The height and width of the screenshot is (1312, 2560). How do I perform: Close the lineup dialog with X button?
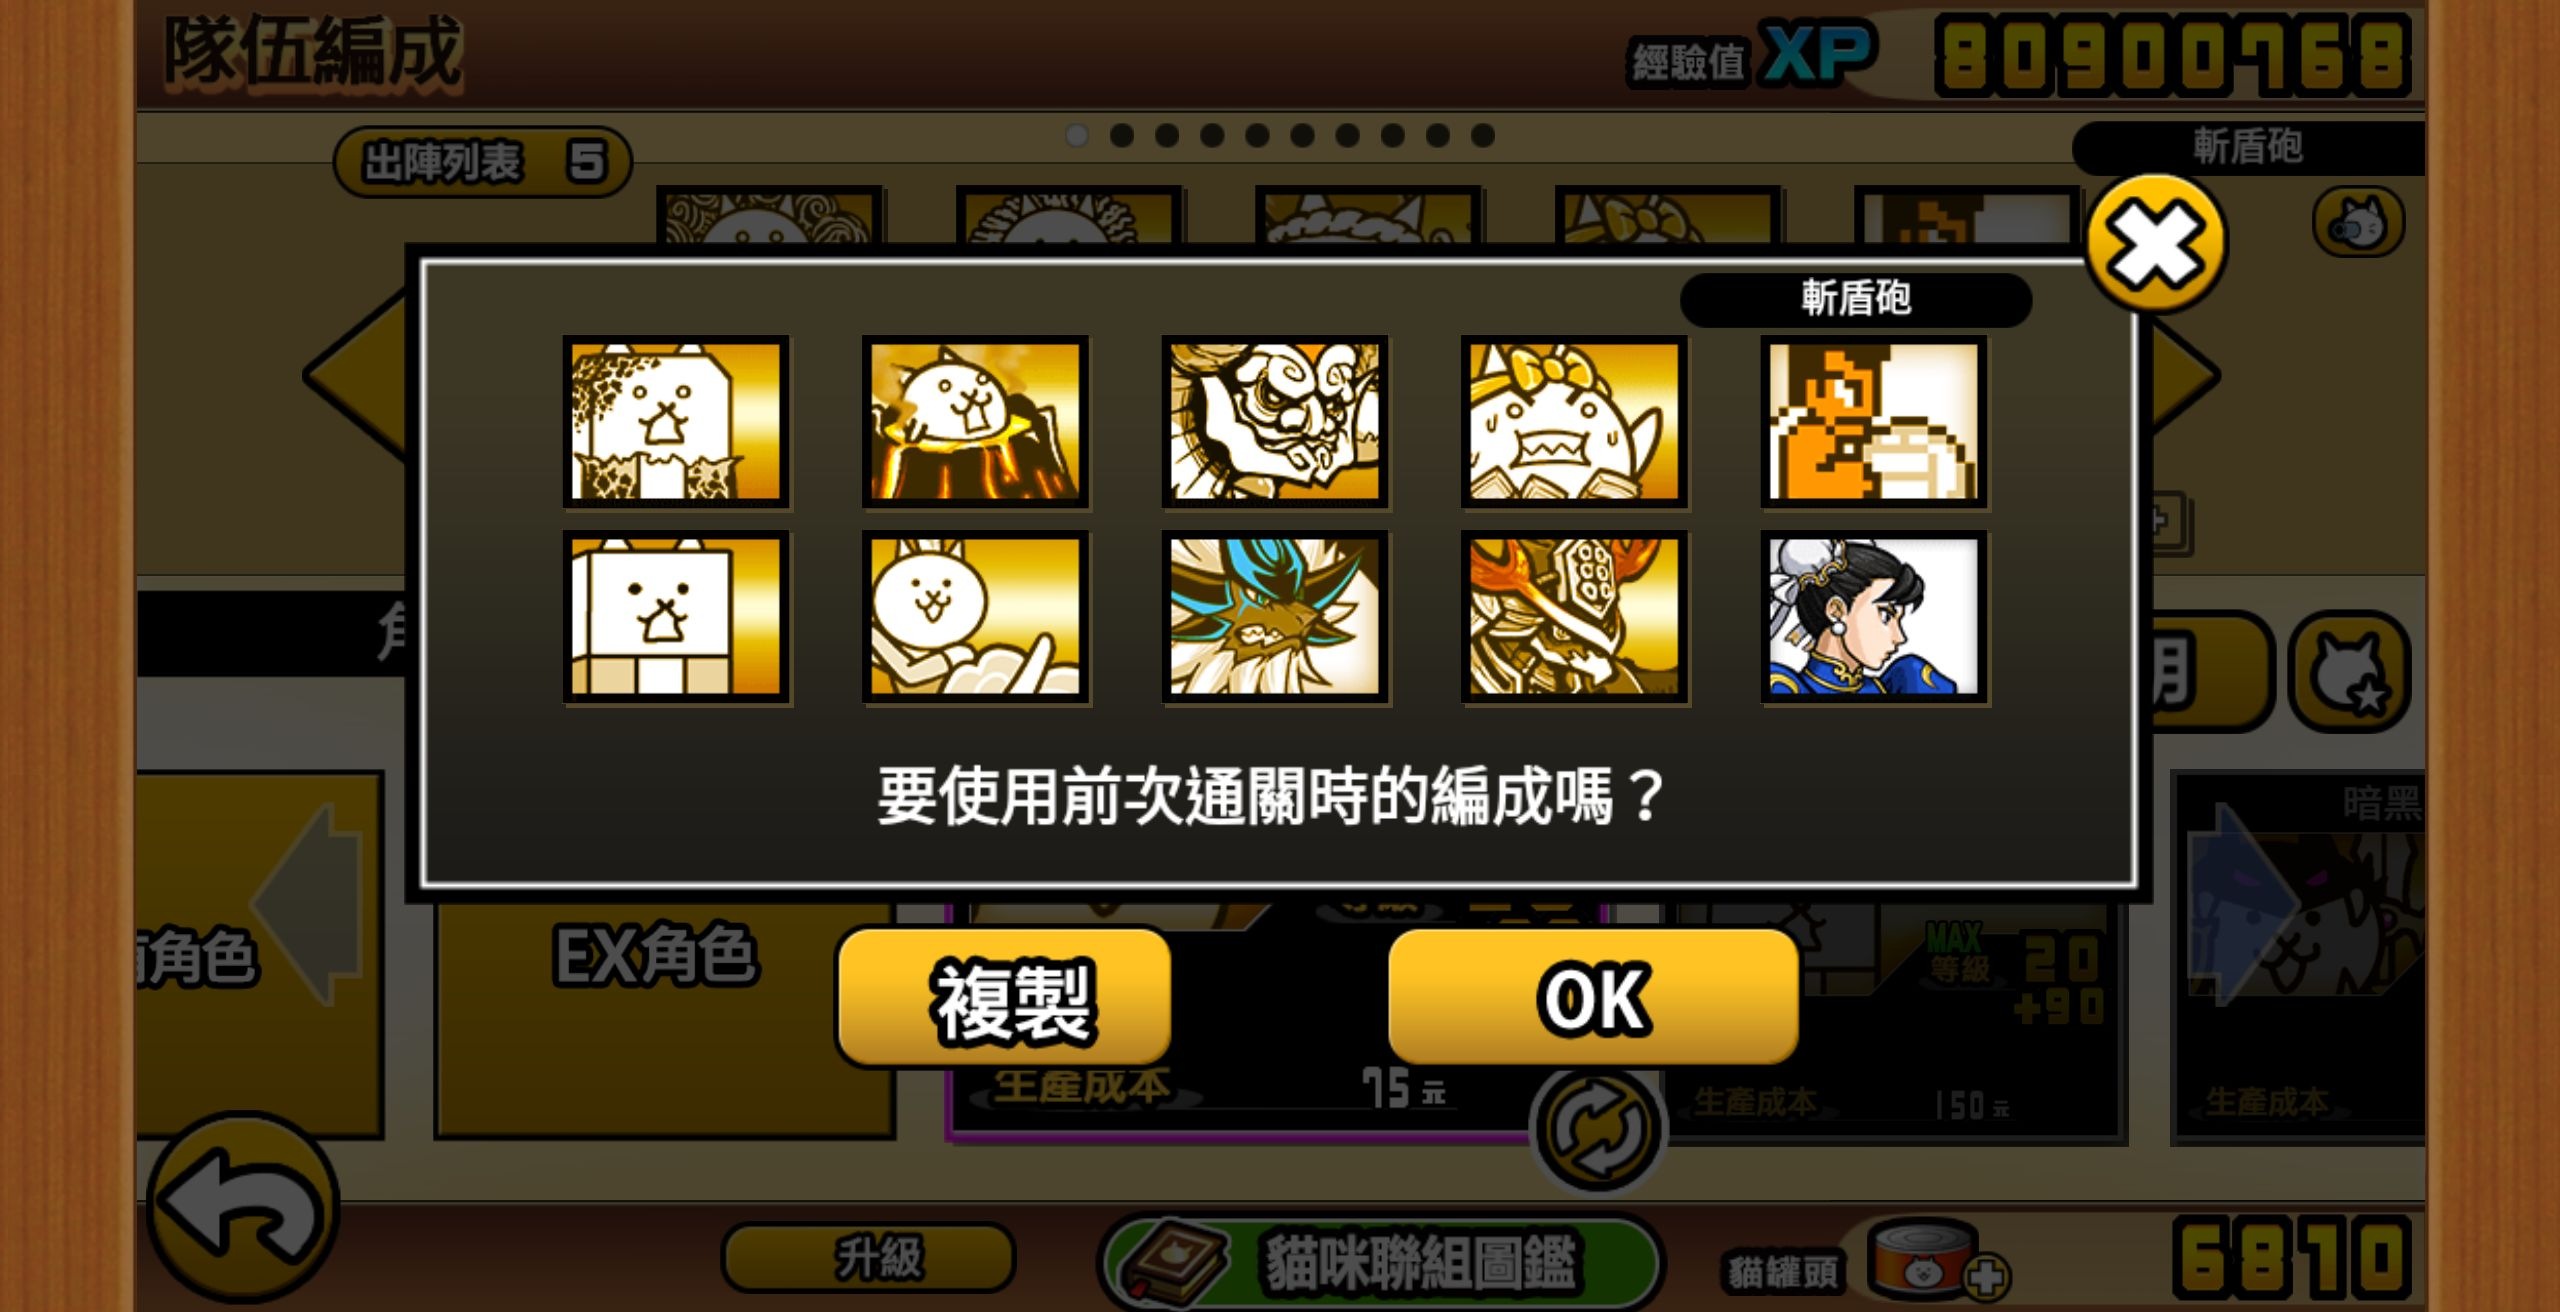point(2157,241)
